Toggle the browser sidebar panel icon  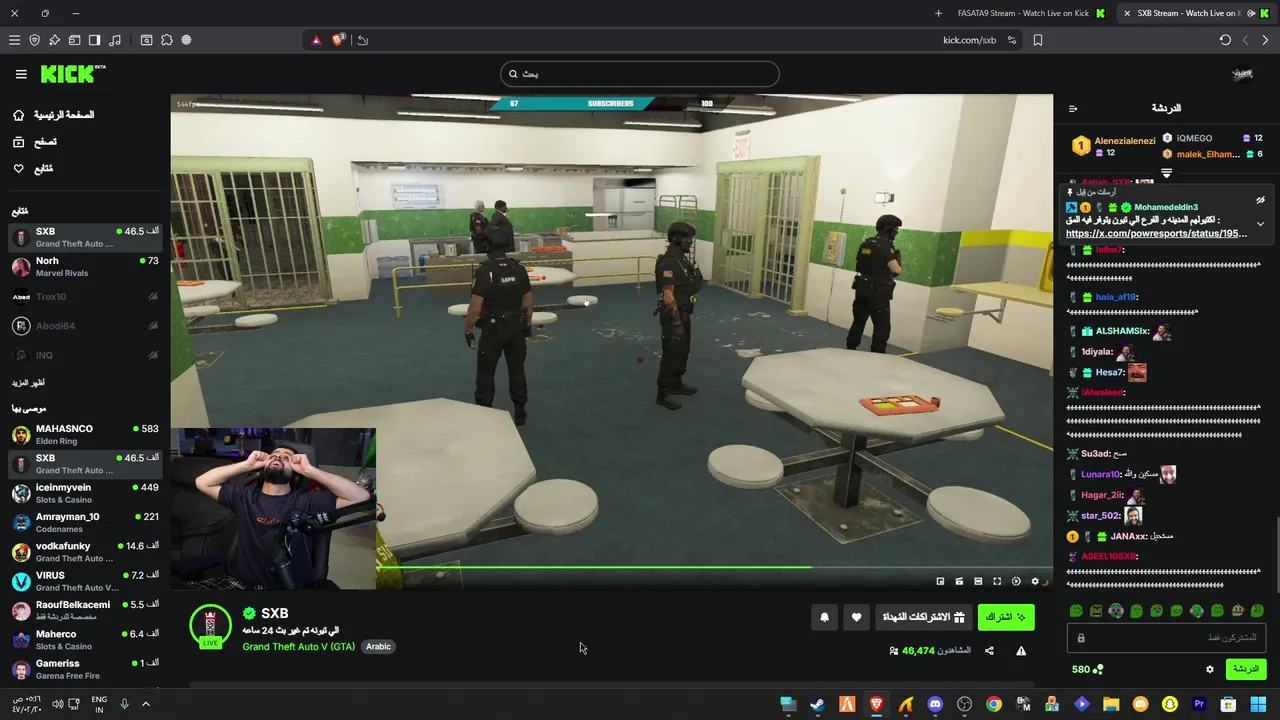tap(94, 40)
